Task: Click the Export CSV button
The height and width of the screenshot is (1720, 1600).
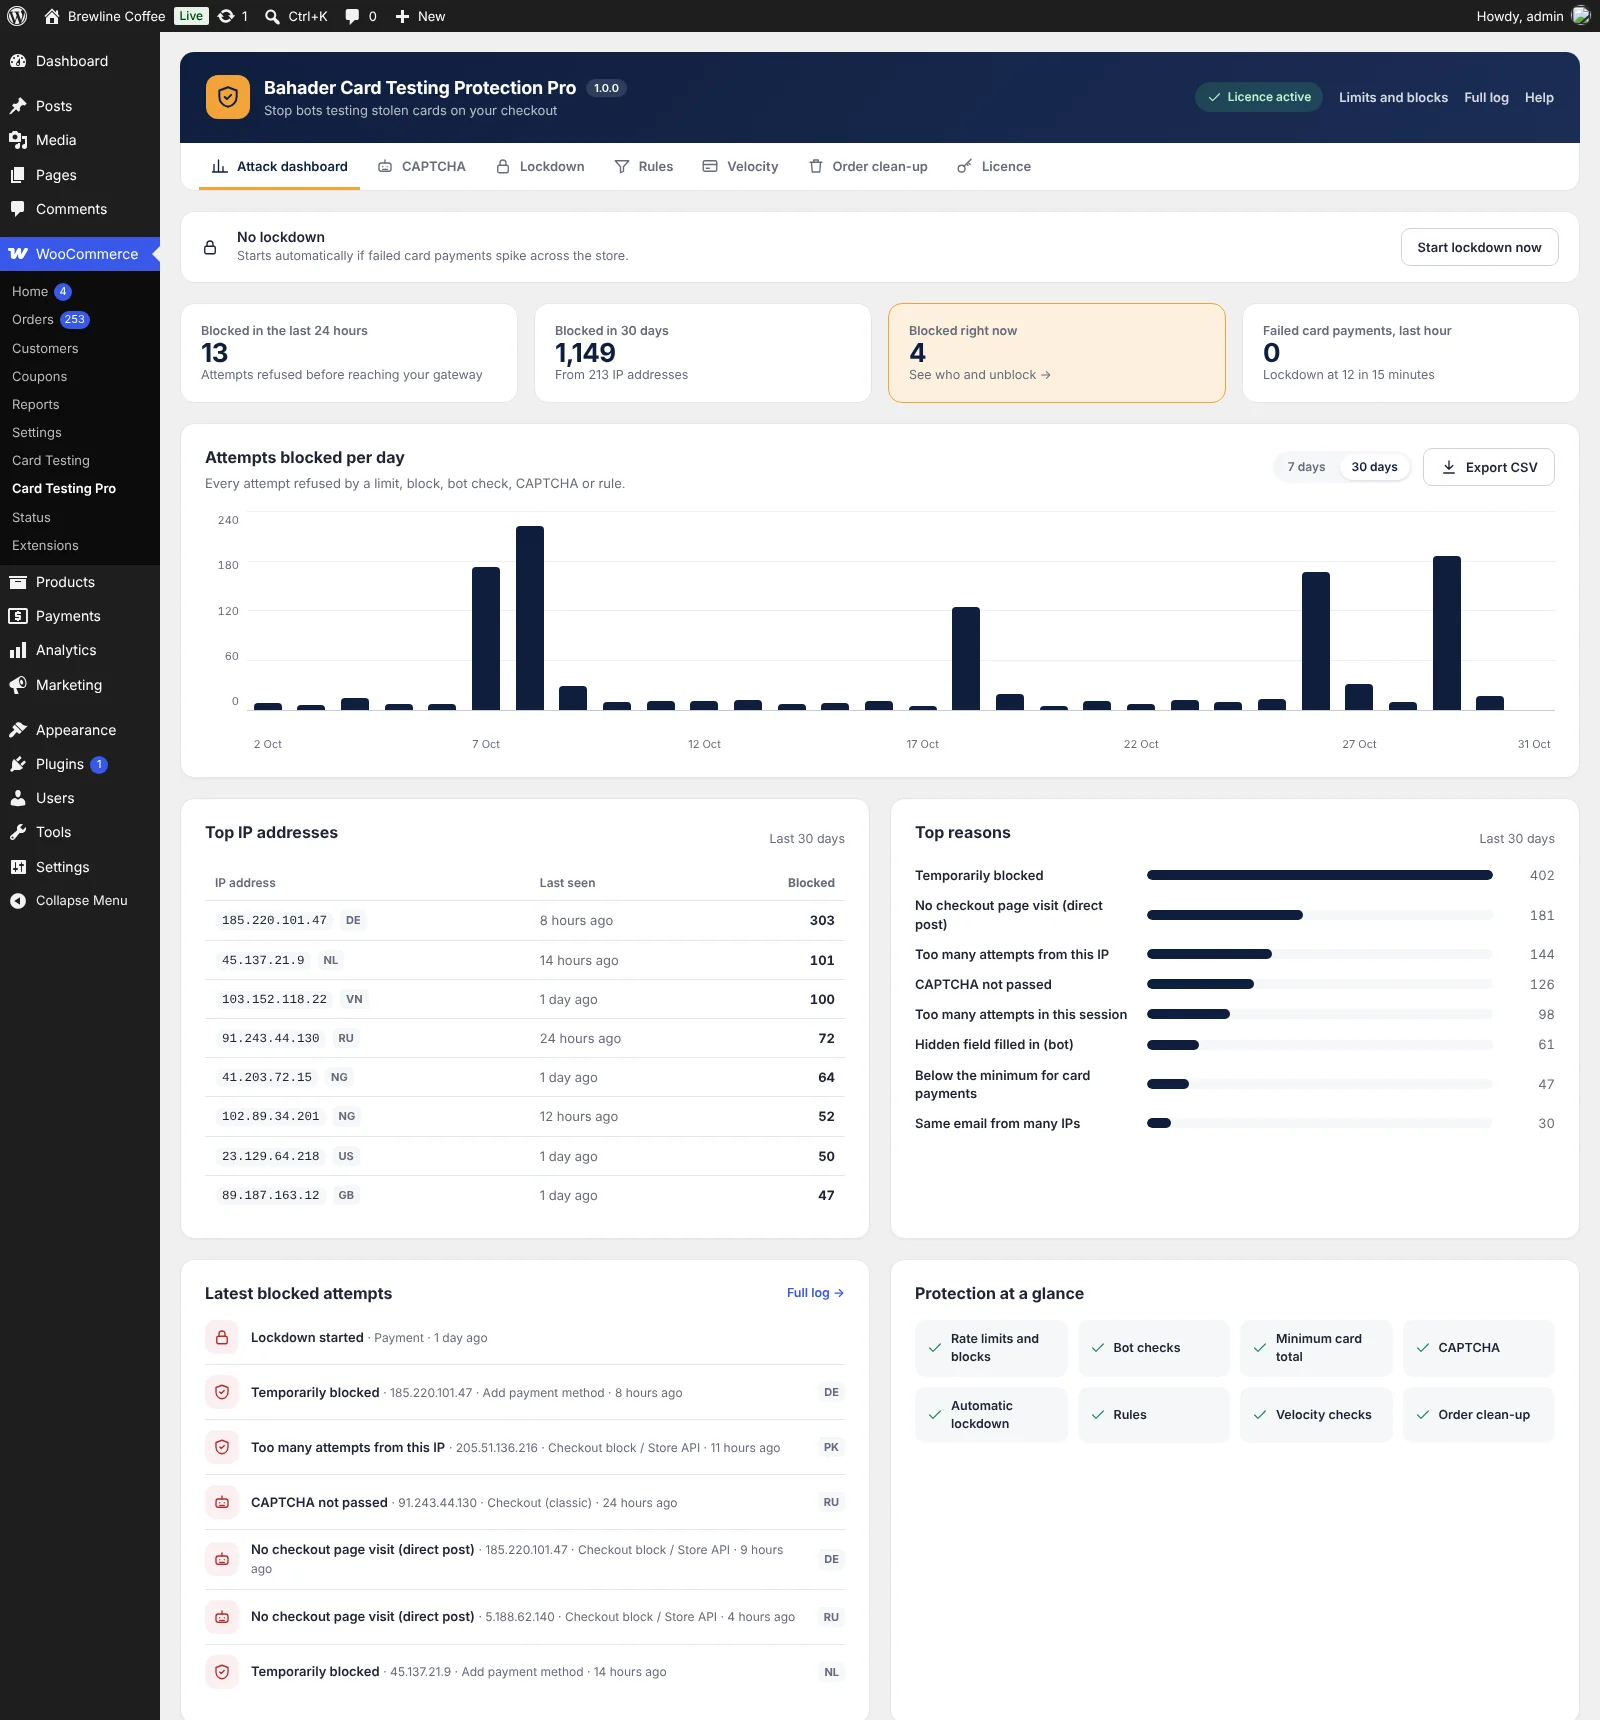Action: pyautogui.click(x=1488, y=467)
